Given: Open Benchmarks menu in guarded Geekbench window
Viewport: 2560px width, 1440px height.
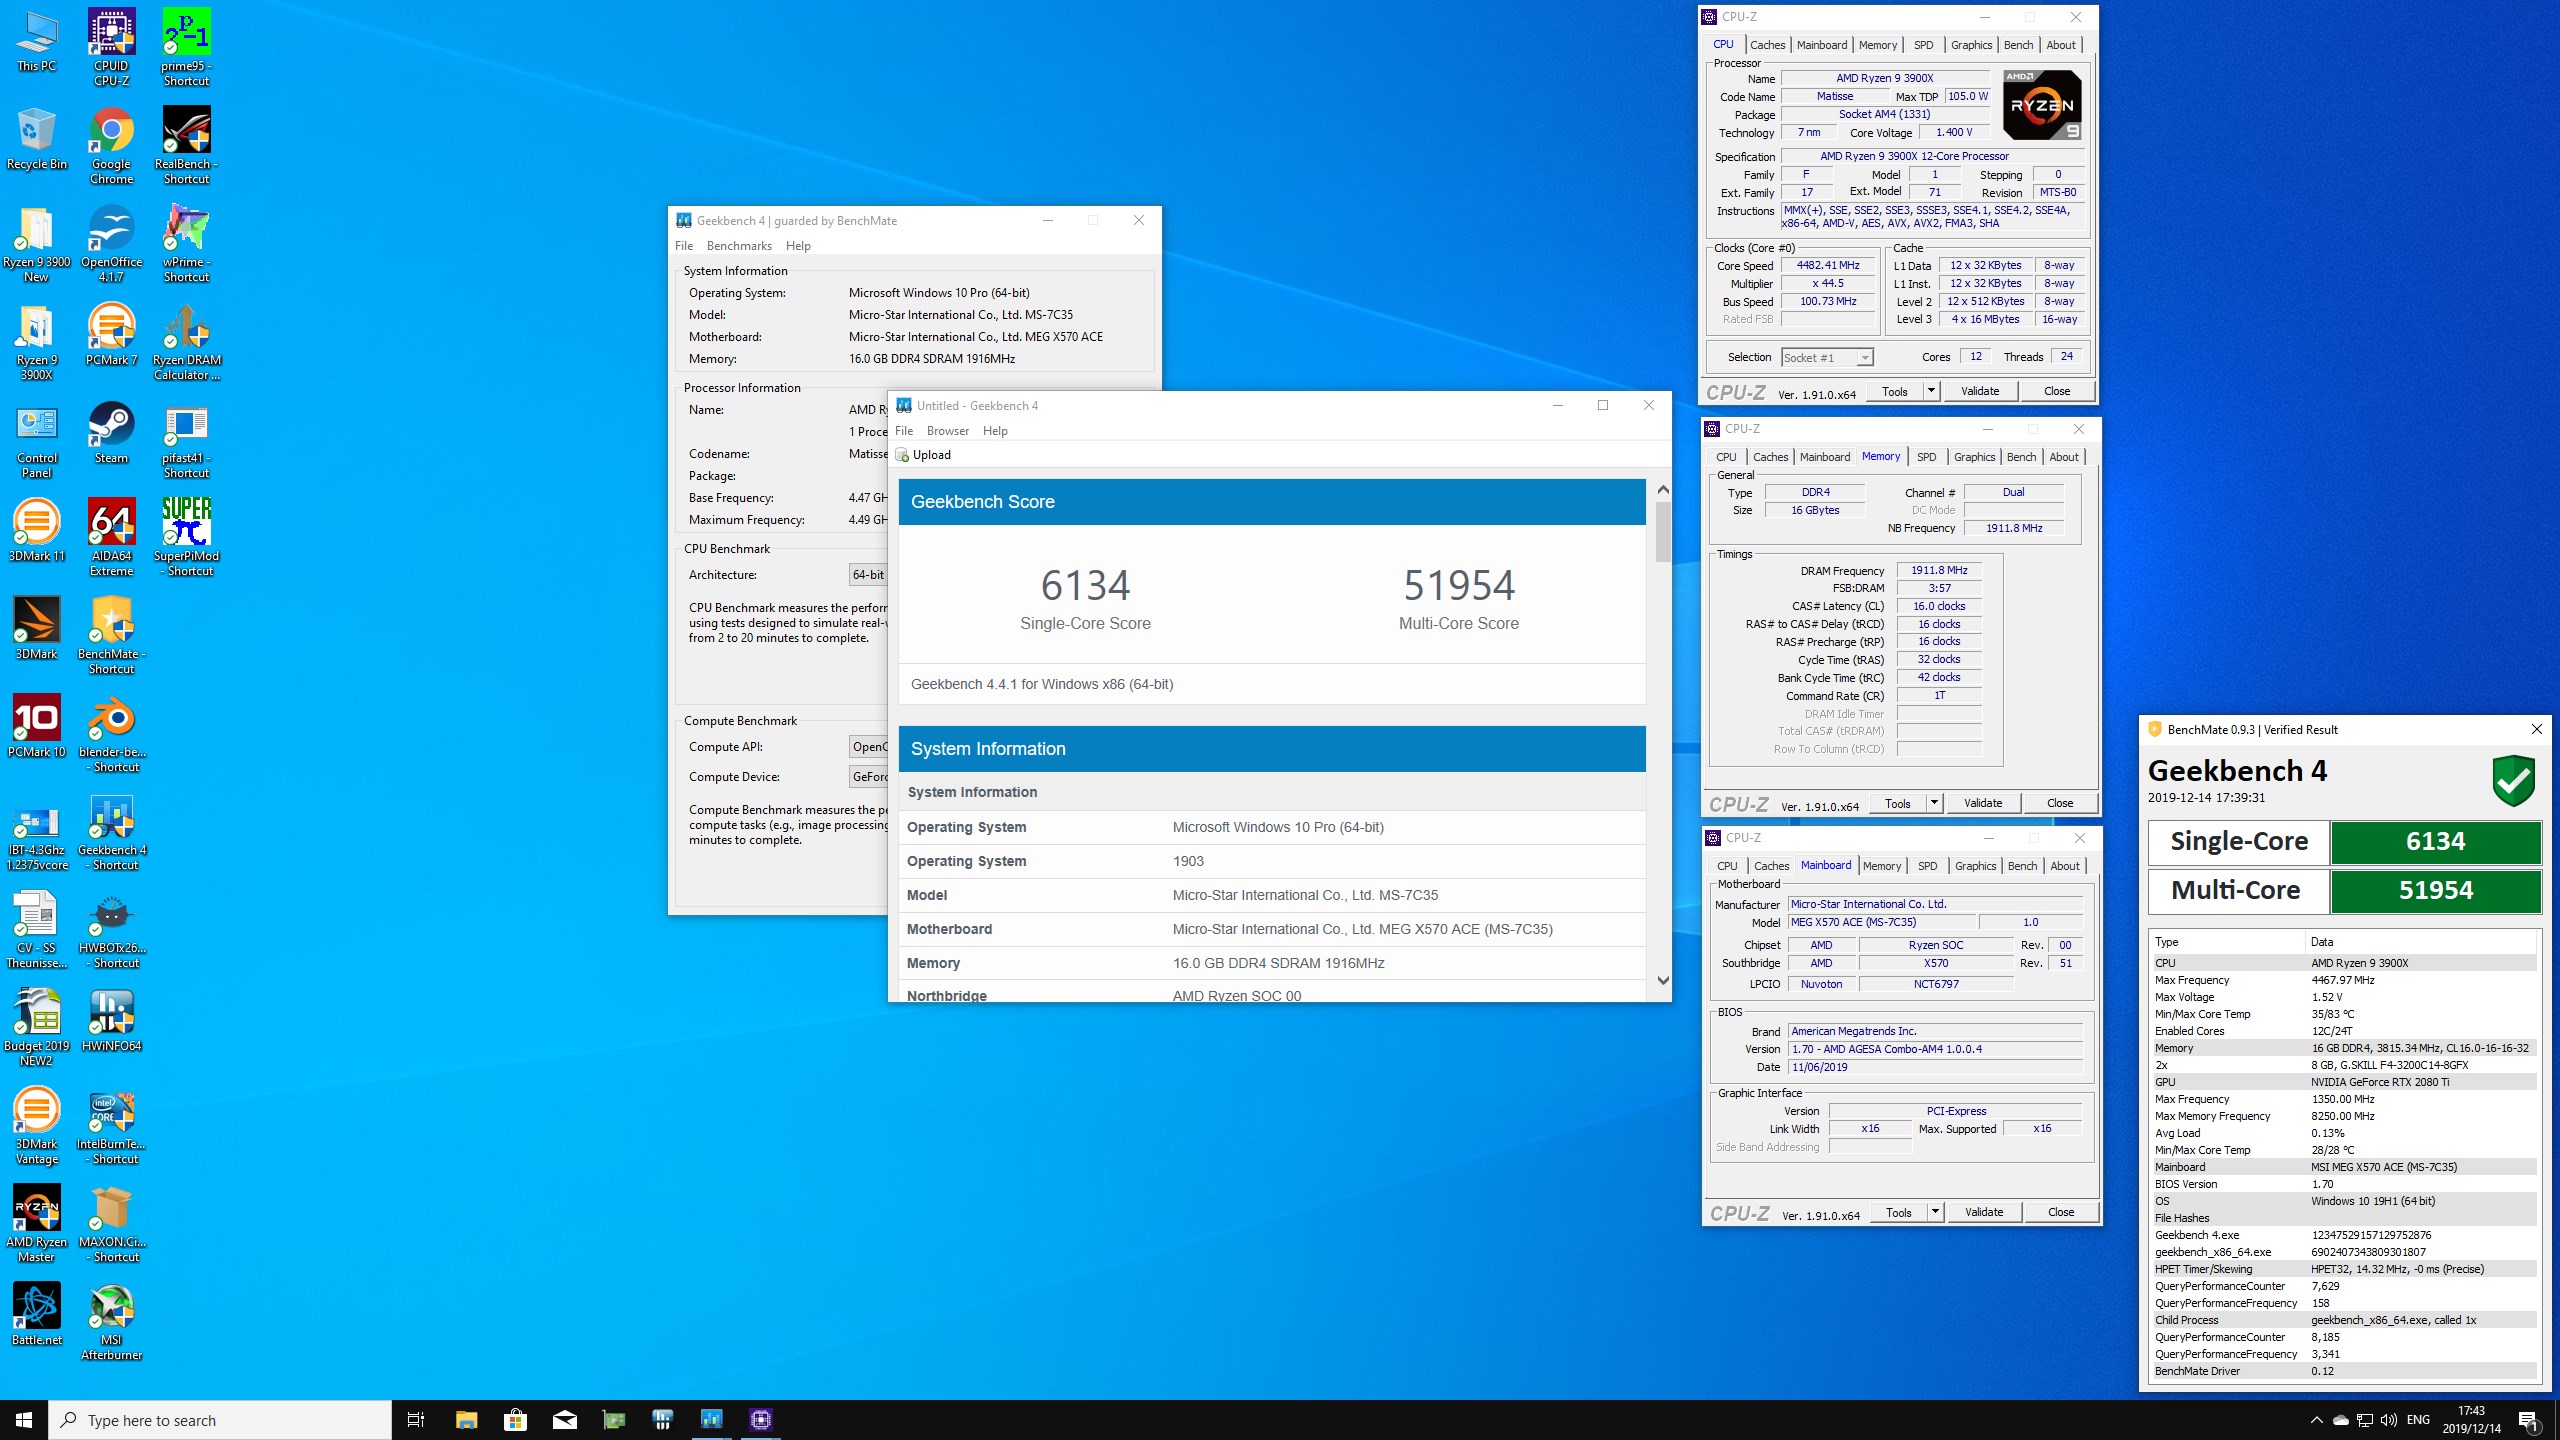Looking at the screenshot, I should [739, 246].
